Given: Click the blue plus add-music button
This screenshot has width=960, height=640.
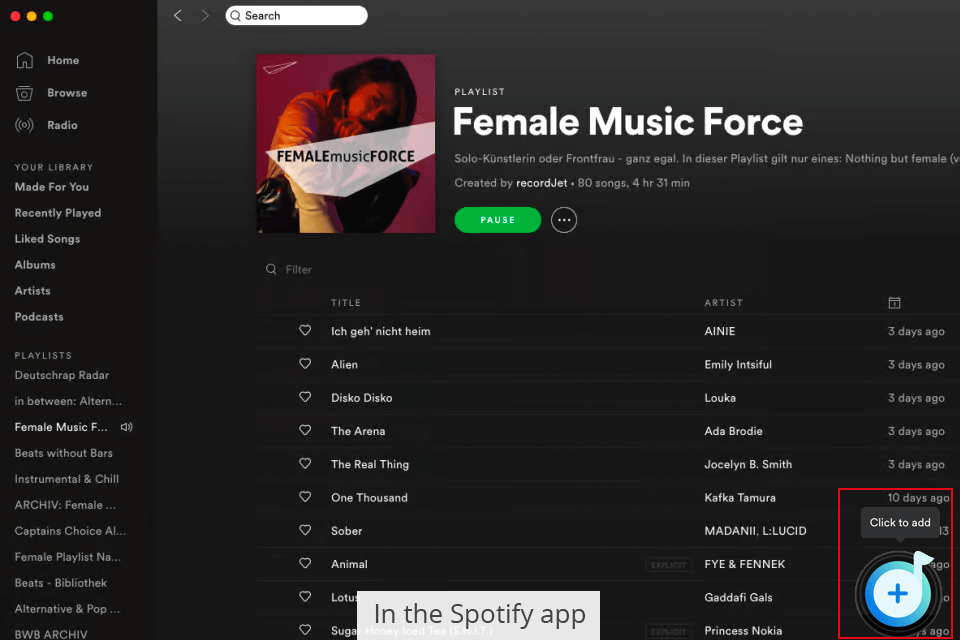Looking at the screenshot, I should click(898, 593).
